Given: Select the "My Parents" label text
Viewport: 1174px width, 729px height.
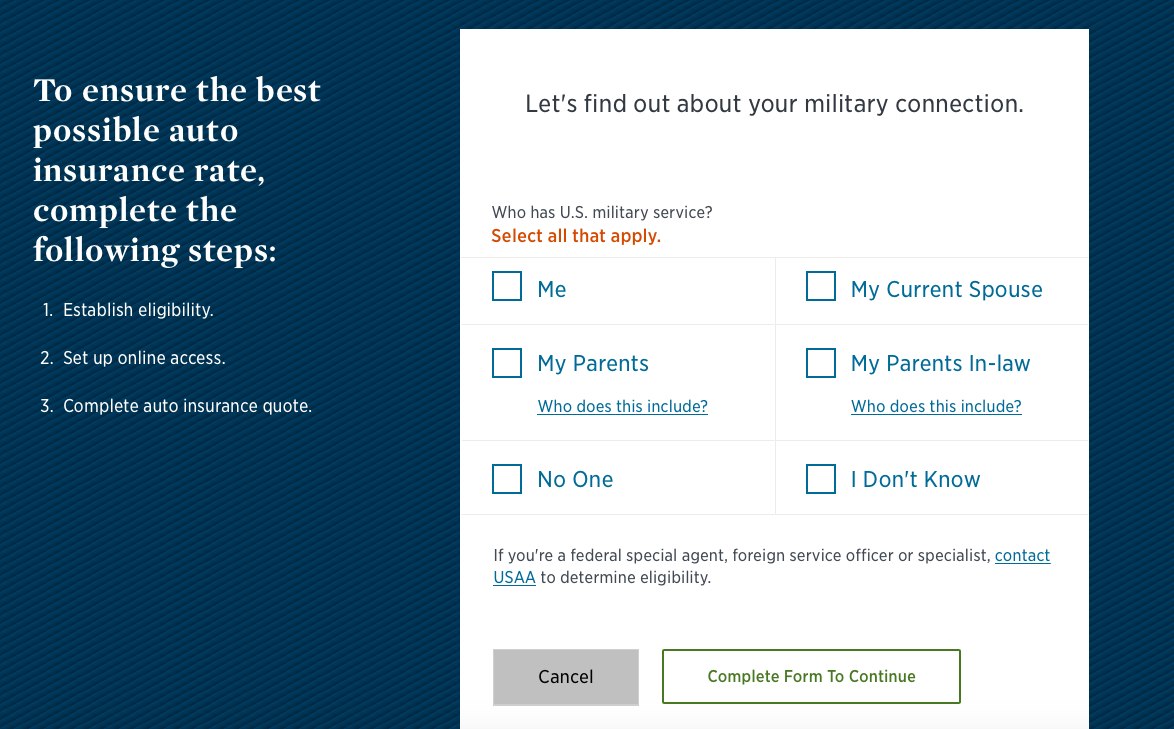Looking at the screenshot, I should tap(593, 363).
